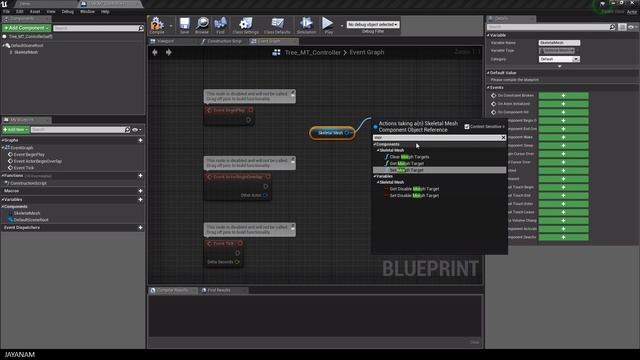Click the Variable Name field SkeletalMesh
Screen dimensions: 640x360
pyautogui.click(x=559, y=42)
